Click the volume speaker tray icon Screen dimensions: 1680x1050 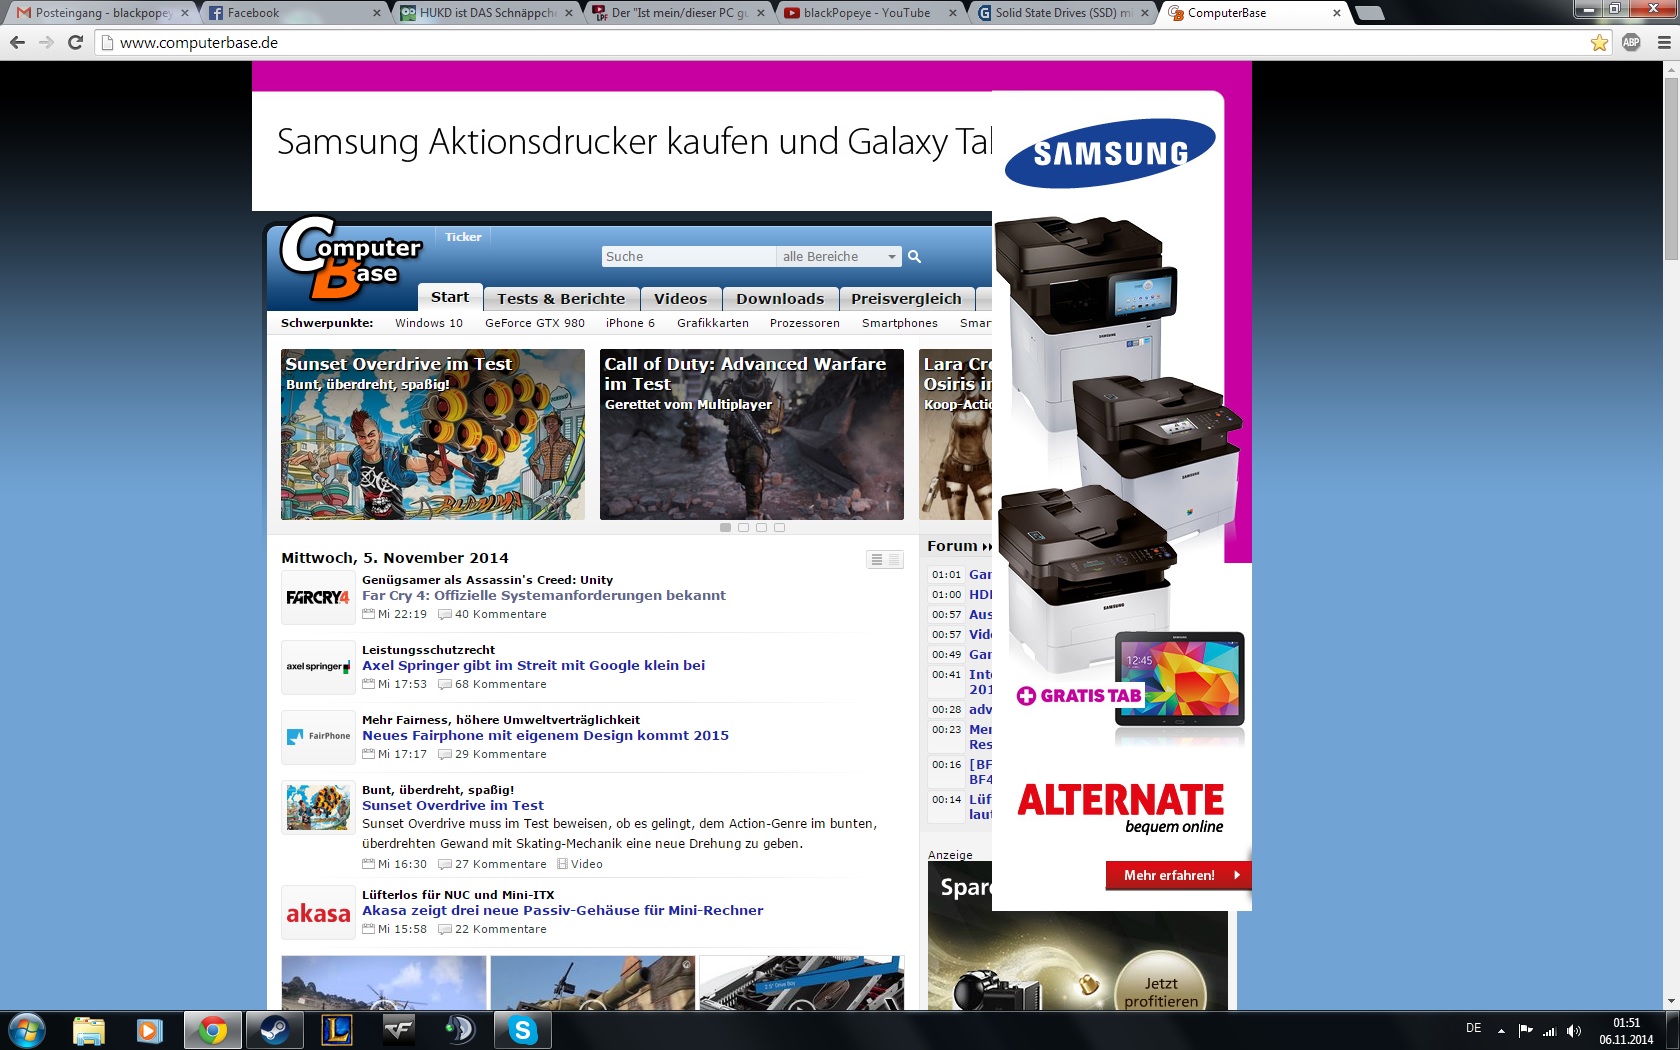click(1574, 1031)
